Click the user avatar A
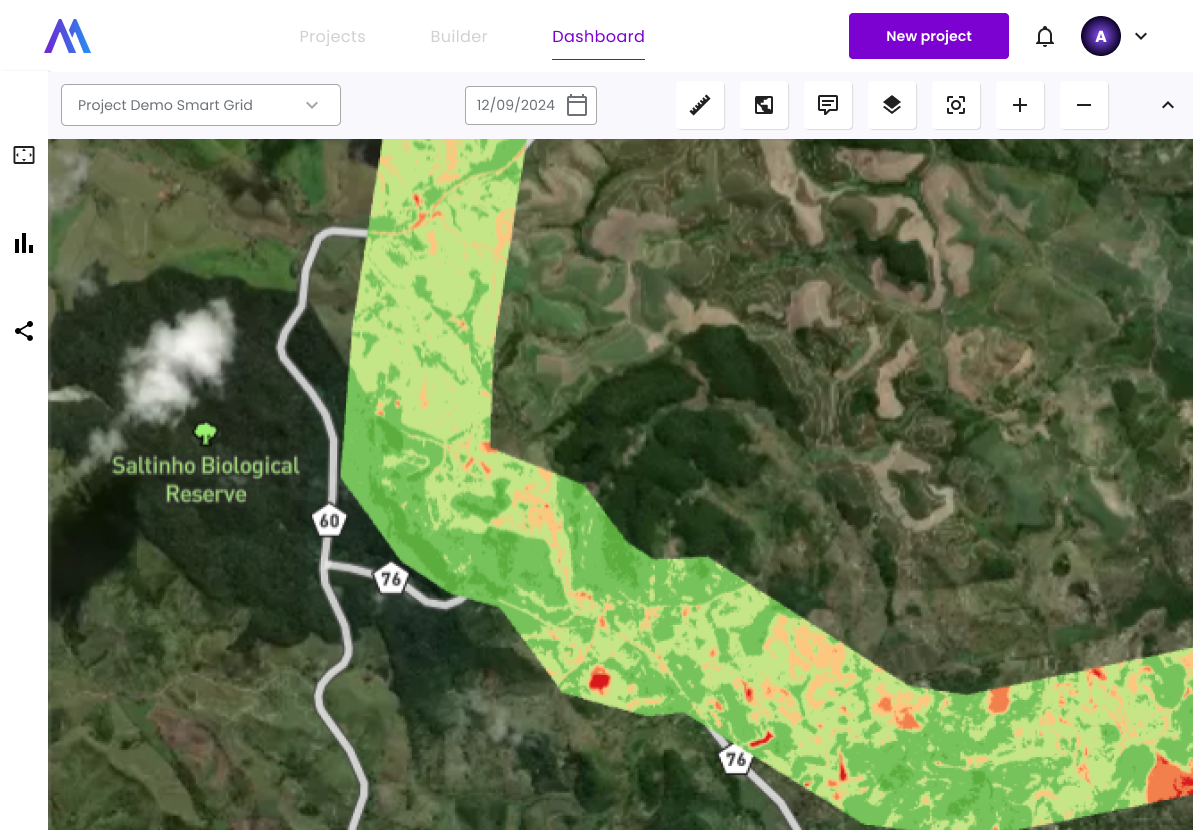The width and height of the screenshot is (1193, 830). click(x=1101, y=37)
